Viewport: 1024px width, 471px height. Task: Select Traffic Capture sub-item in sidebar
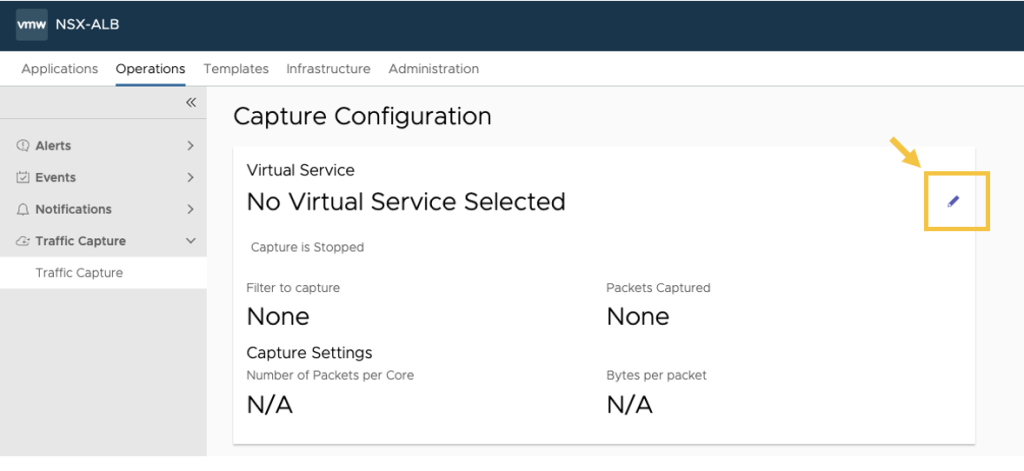(79, 273)
